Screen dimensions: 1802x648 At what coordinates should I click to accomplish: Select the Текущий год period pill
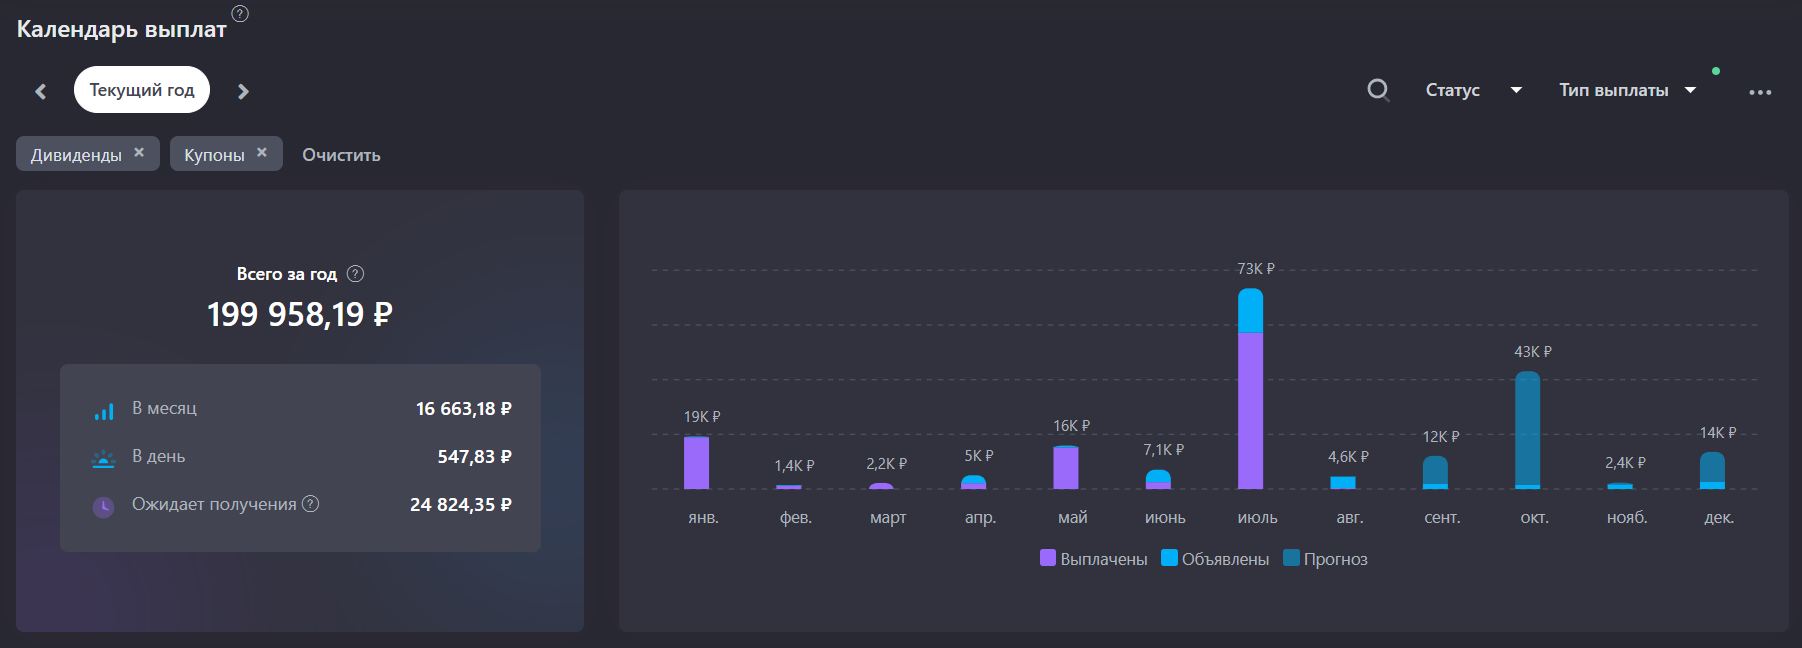[142, 90]
